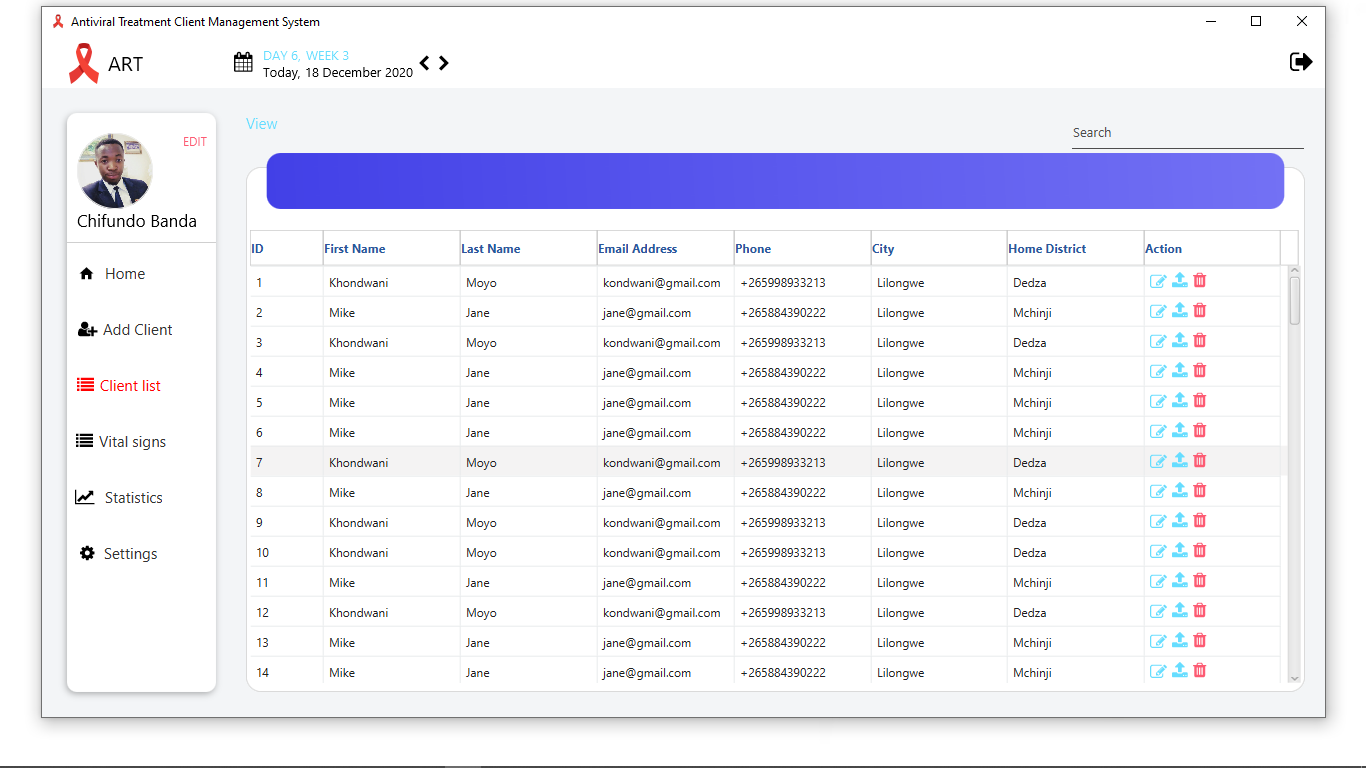Click the Today, 18 December 2020 label
The width and height of the screenshot is (1366, 768).
[337, 72]
